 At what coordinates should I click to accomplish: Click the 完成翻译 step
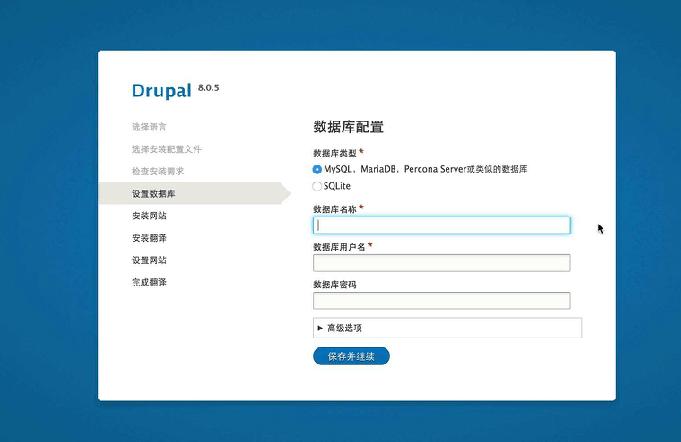tap(149, 282)
